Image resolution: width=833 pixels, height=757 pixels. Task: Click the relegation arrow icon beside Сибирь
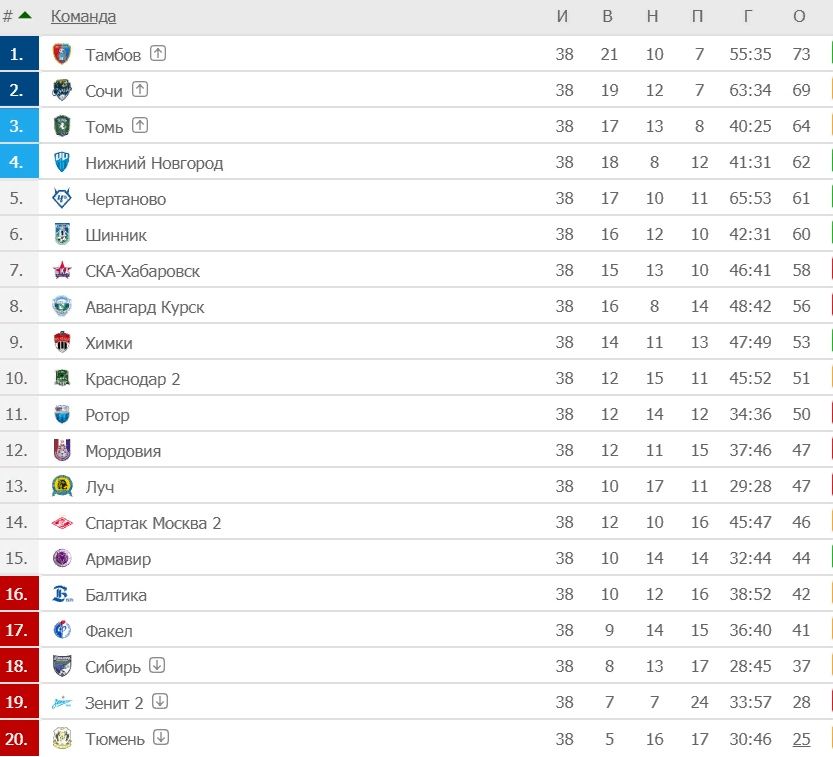click(157, 665)
